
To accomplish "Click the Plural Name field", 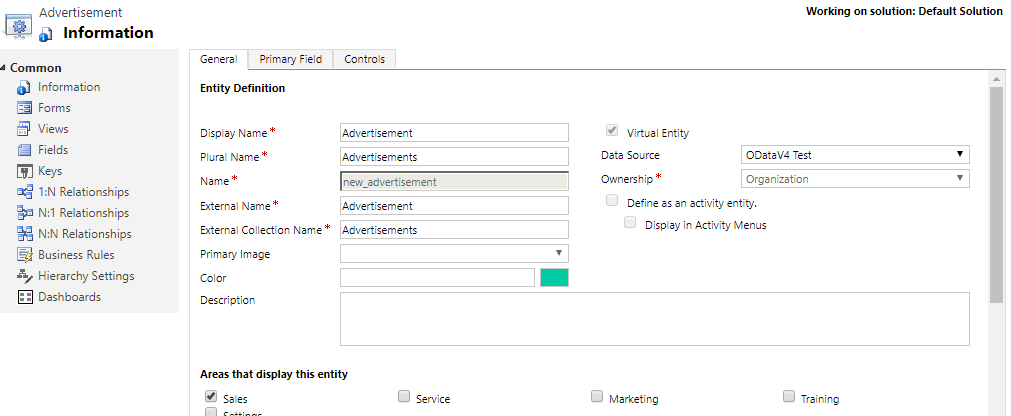I will coord(455,157).
